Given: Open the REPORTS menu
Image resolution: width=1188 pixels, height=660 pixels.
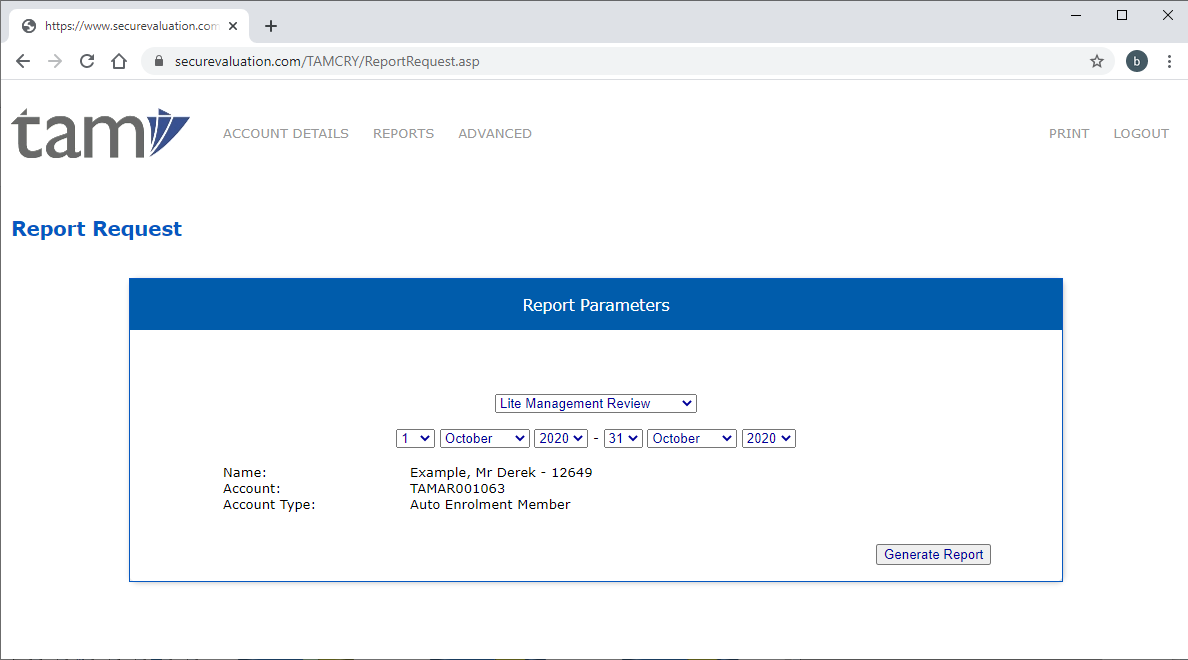Looking at the screenshot, I should click(403, 133).
